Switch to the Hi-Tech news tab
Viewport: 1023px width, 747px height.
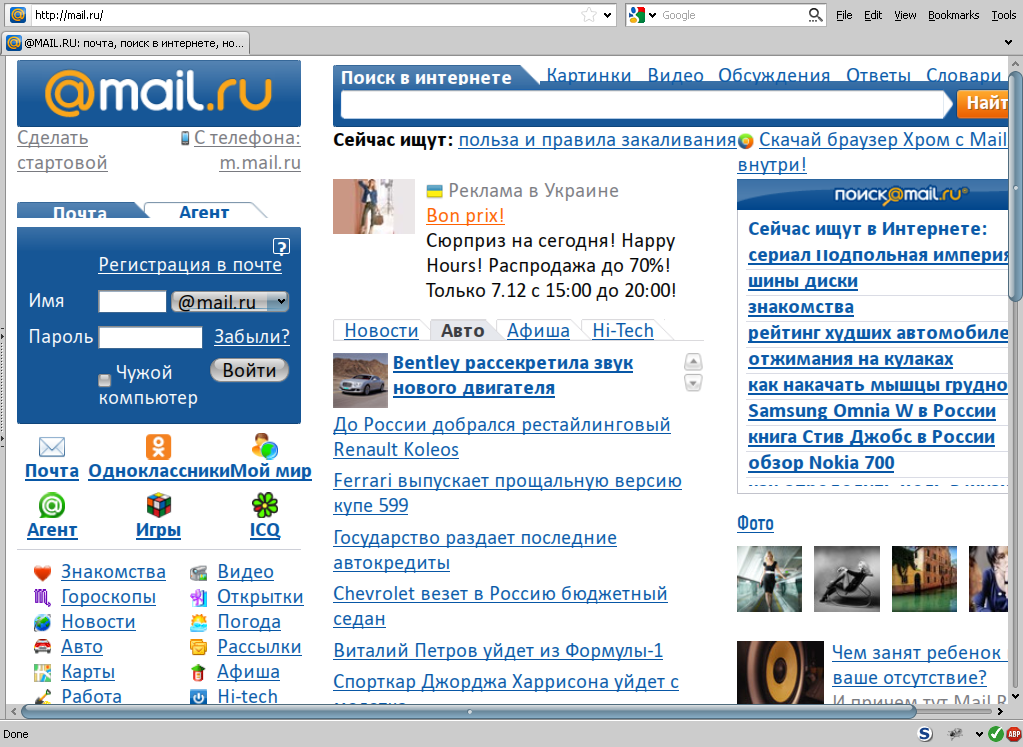(x=622, y=331)
